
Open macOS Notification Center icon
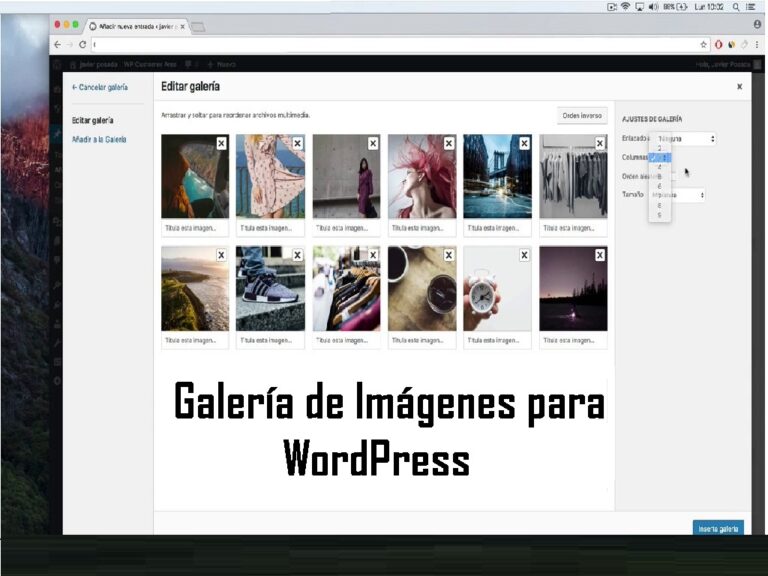pyautogui.click(x=750, y=7)
